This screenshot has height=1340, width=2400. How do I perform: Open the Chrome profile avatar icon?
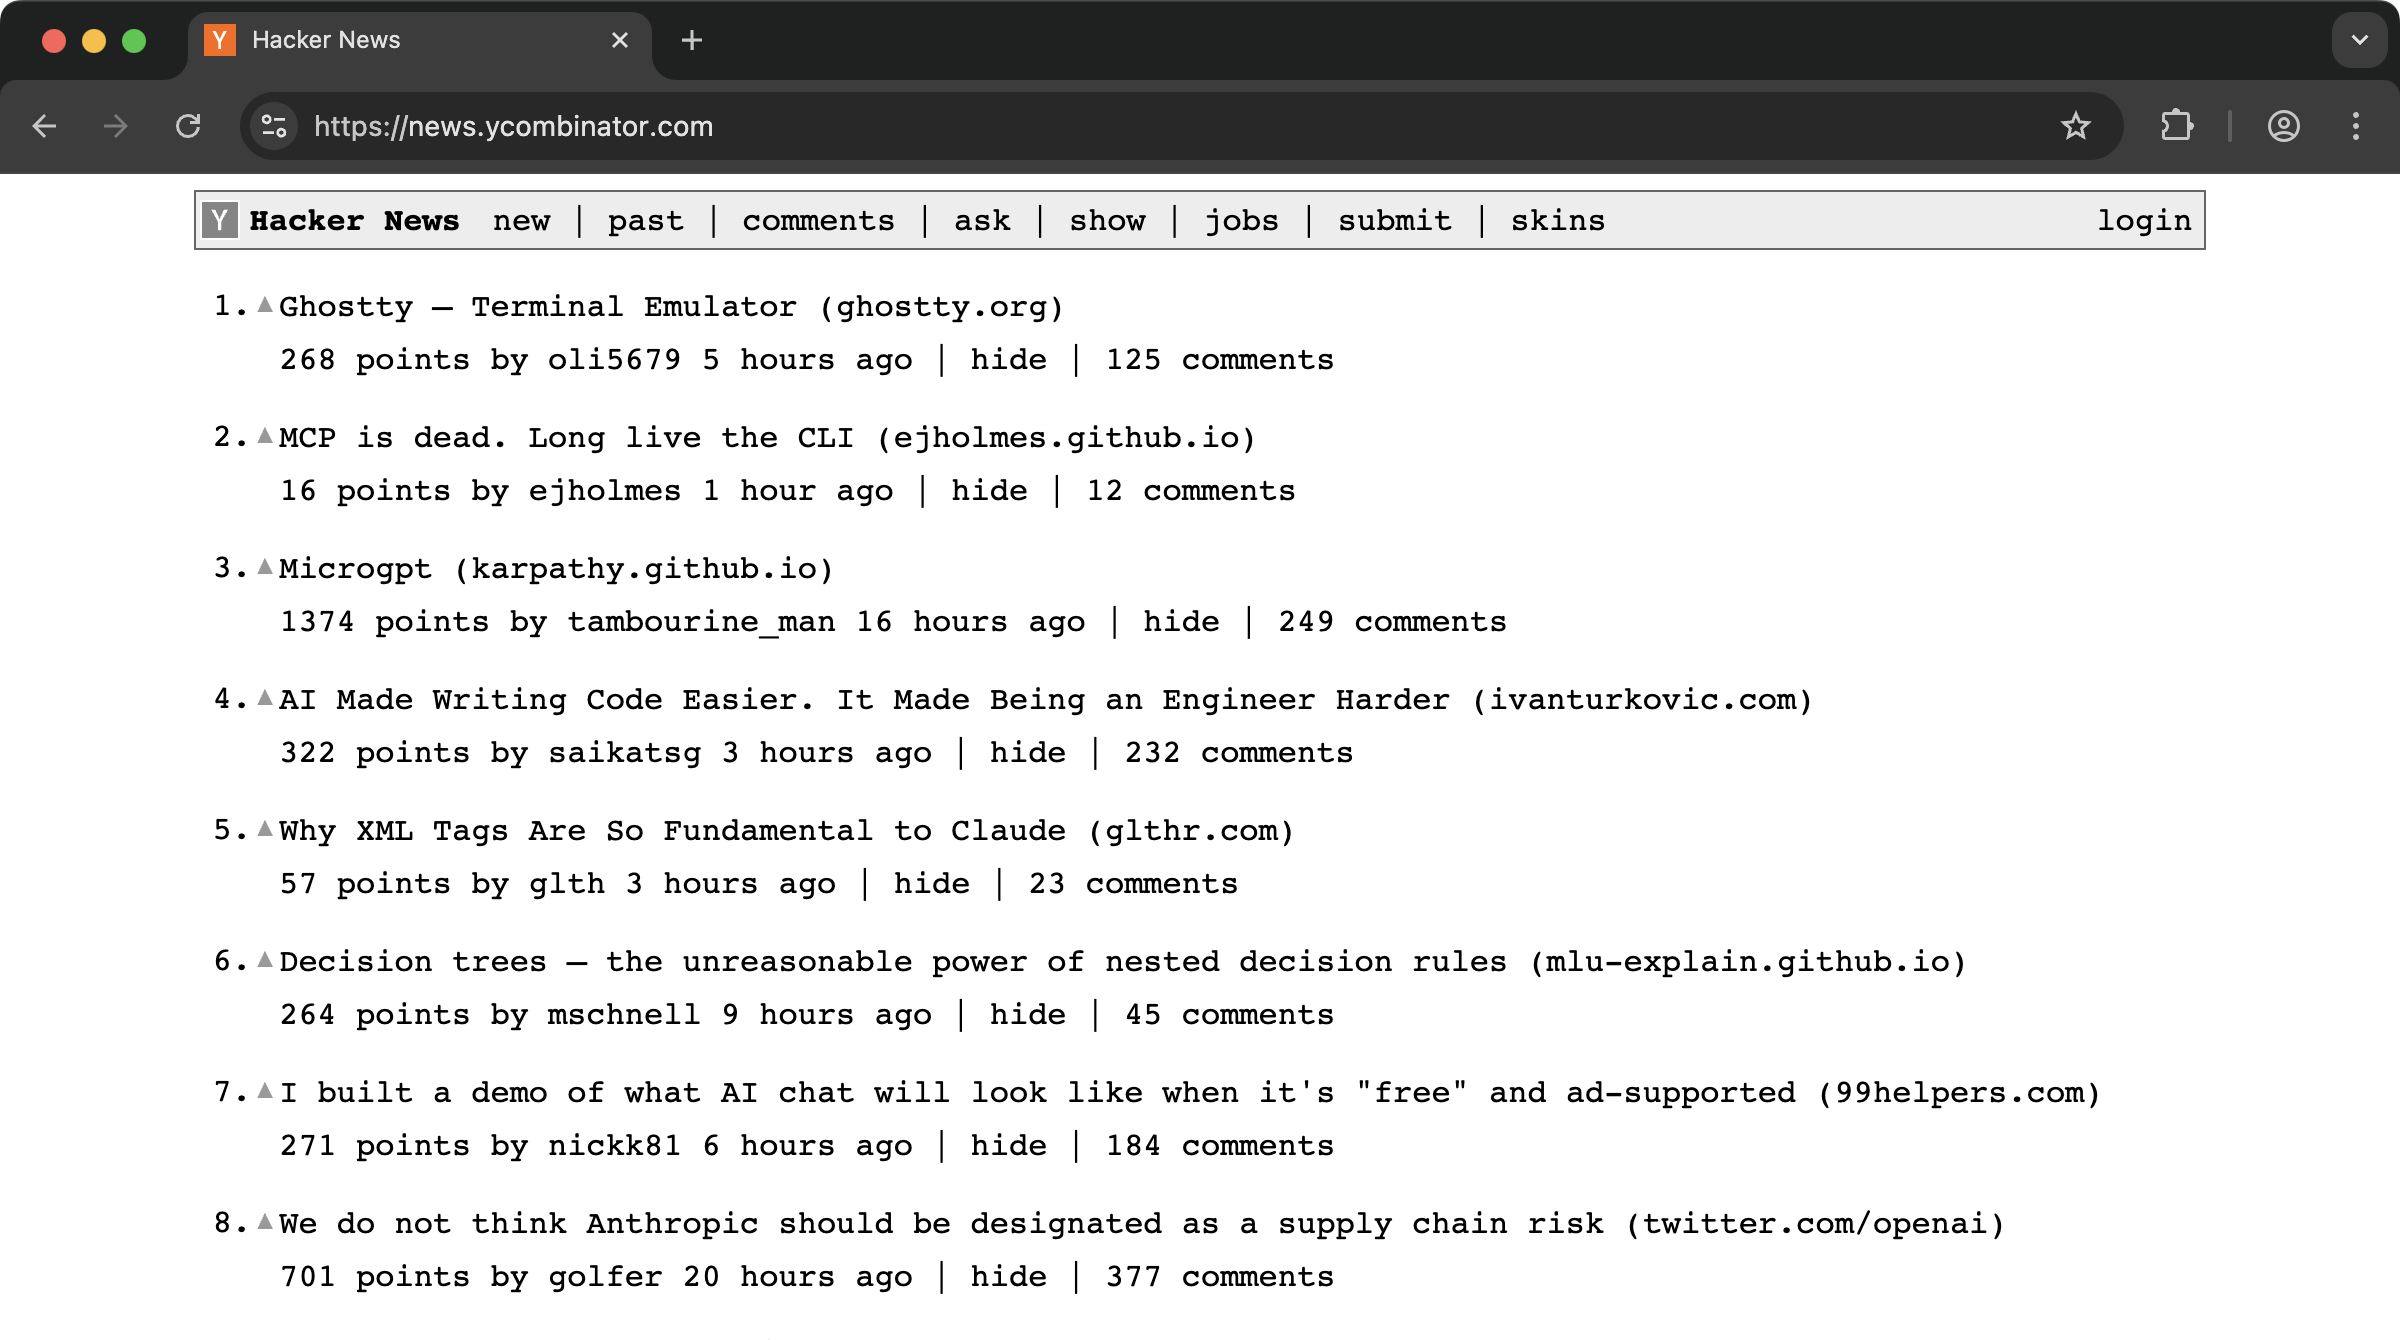click(x=2283, y=126)
